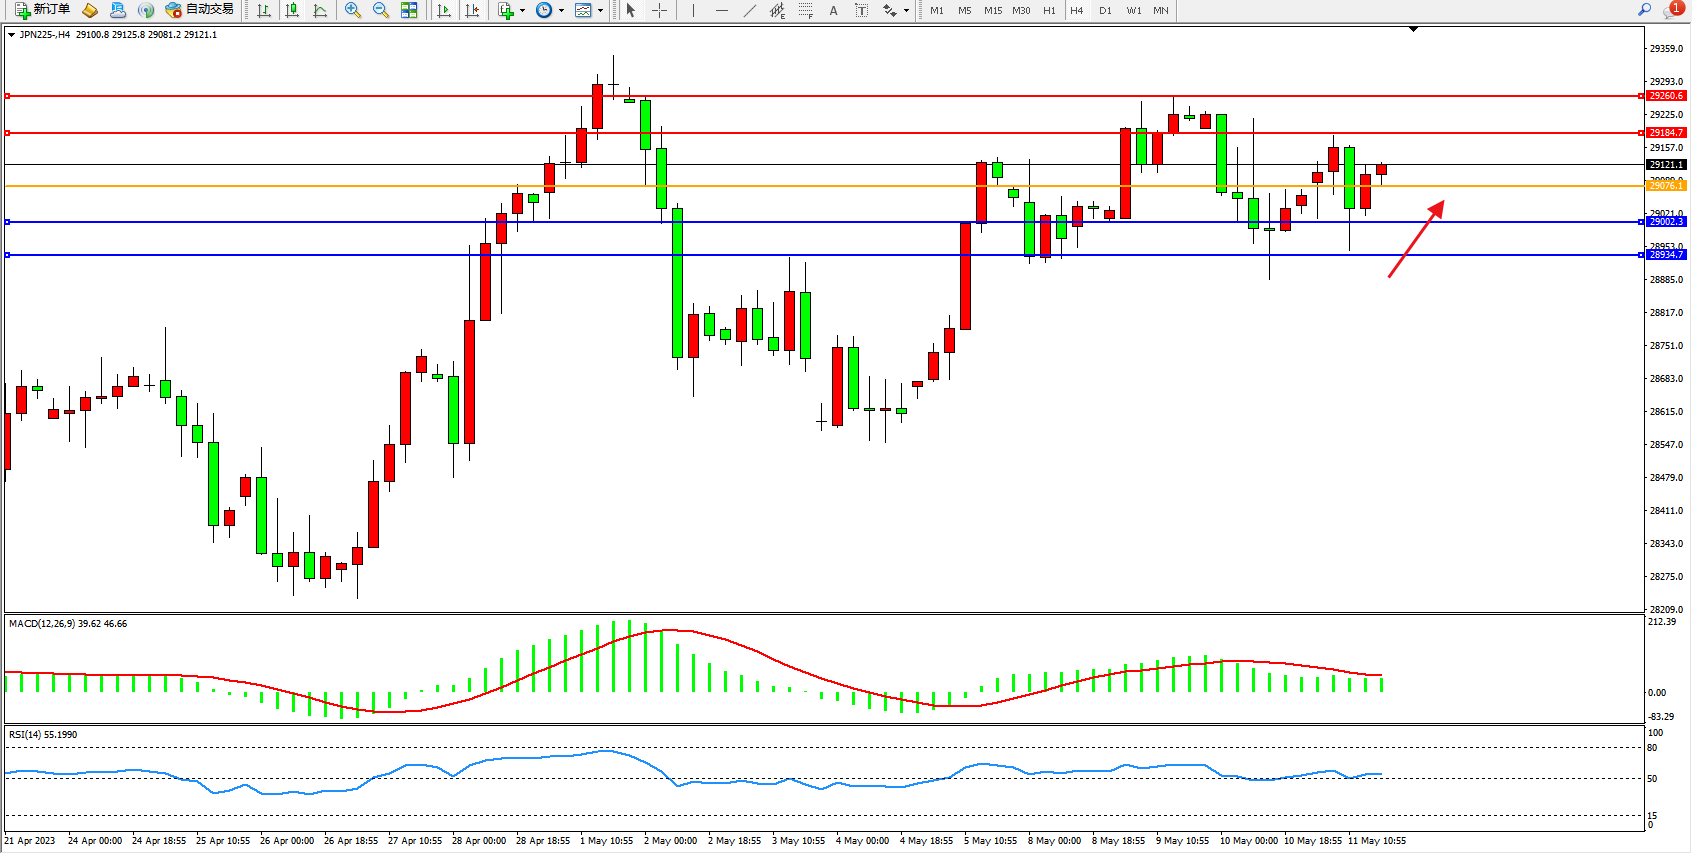This screenshot has width=1692, height=854.
Task: Toggle the chart auto-scroll button
Action: click(444, 10)
